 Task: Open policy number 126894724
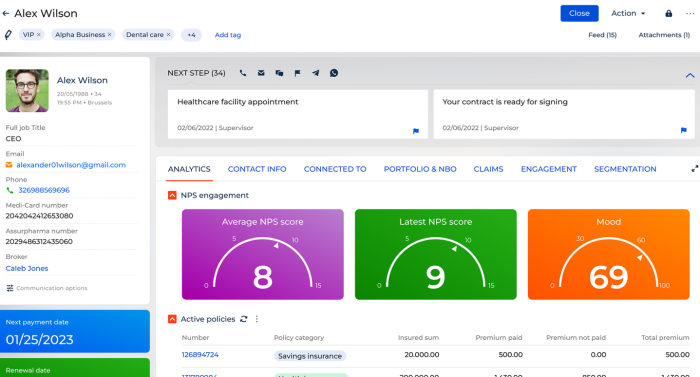pyautogui.click(x=200, y=355)
